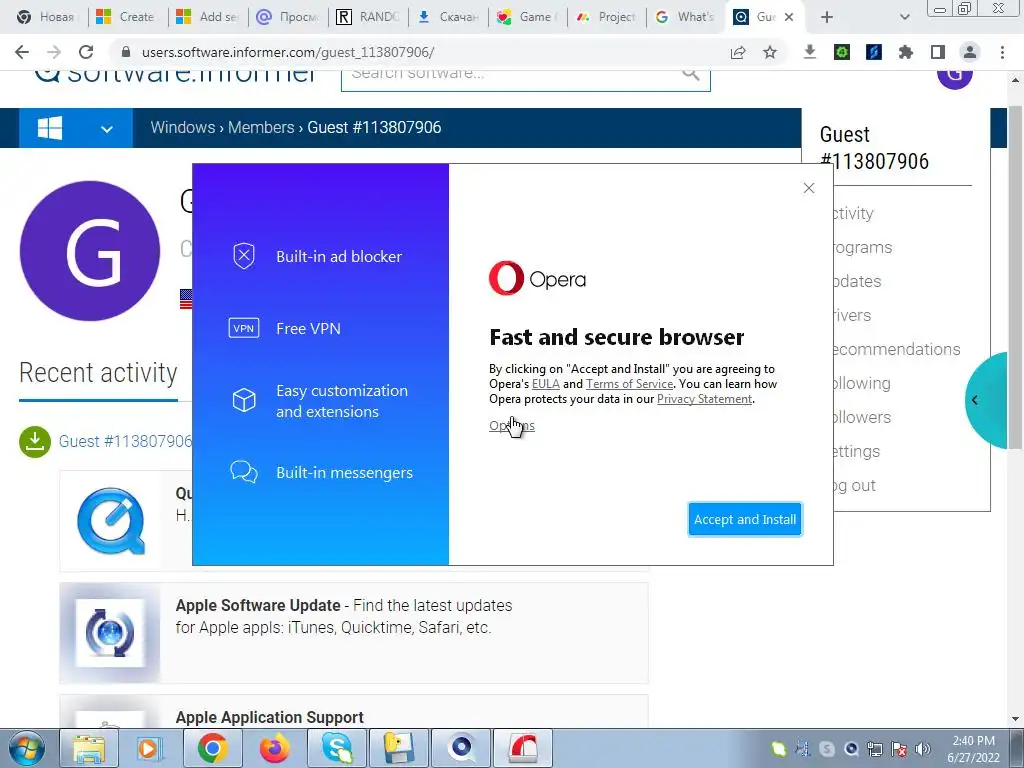
Task: Open the Windows breadcrumb link
Action: coord(182,127)
